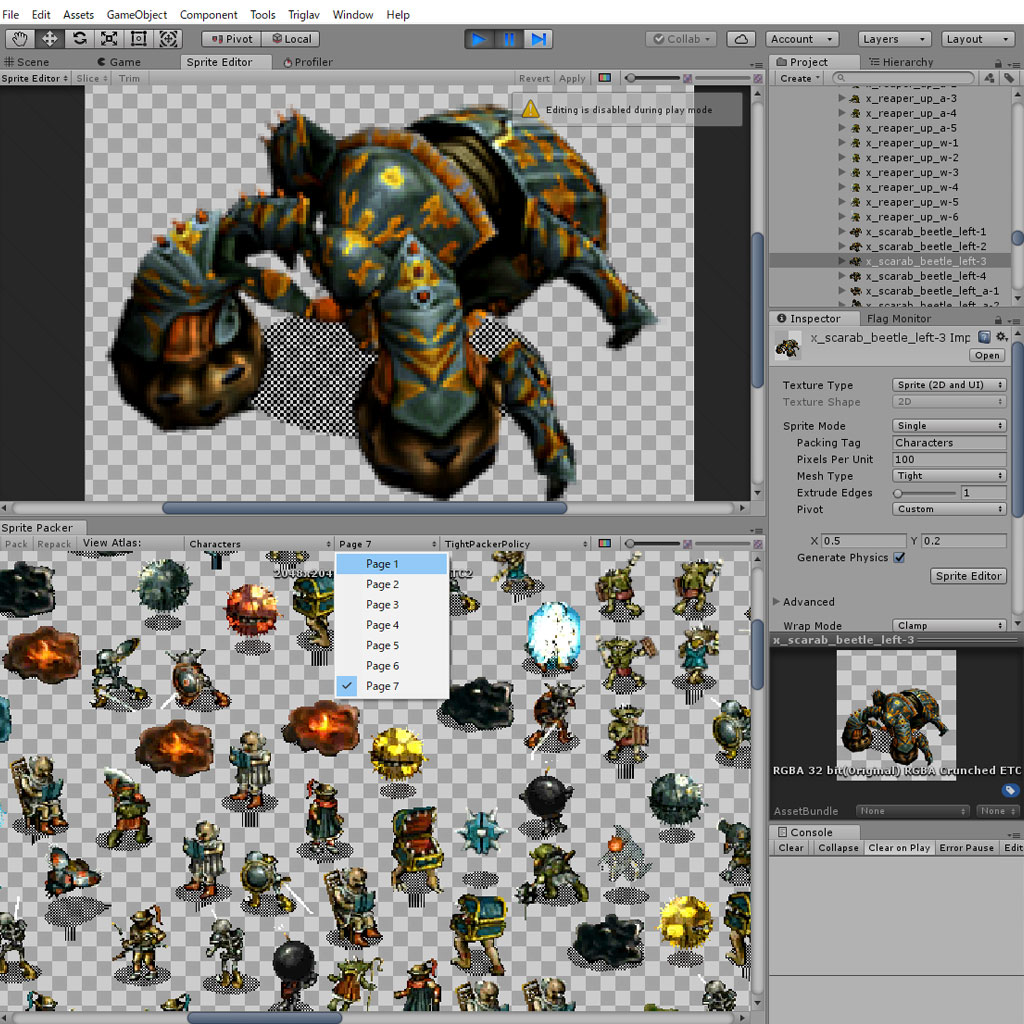
Task: Select the Move tool
Action: 50,39
